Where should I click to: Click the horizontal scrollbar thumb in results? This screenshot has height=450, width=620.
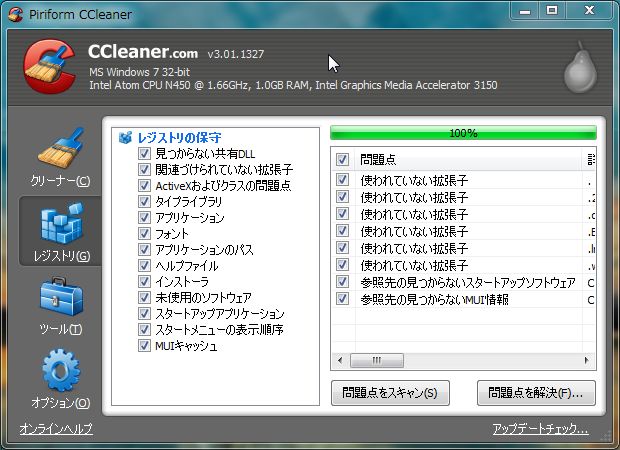377,360
